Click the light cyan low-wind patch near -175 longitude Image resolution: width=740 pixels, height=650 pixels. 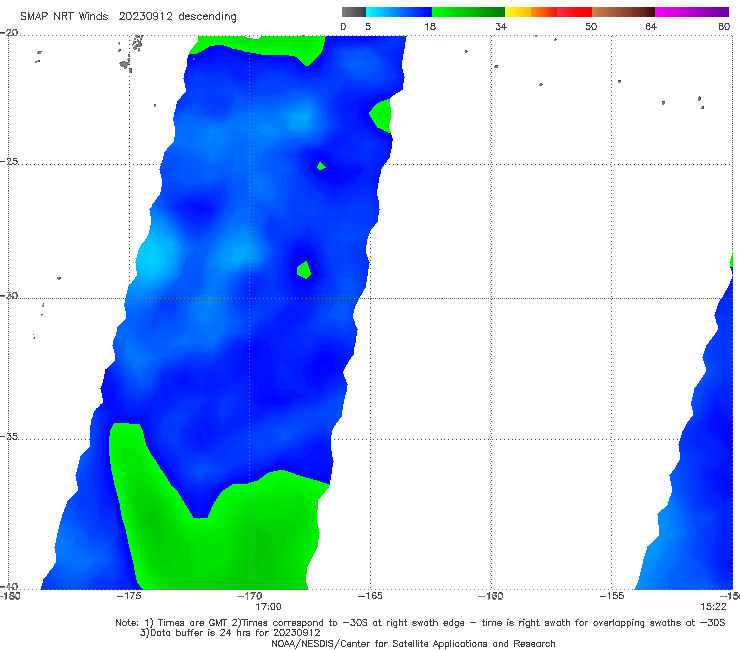153,259
